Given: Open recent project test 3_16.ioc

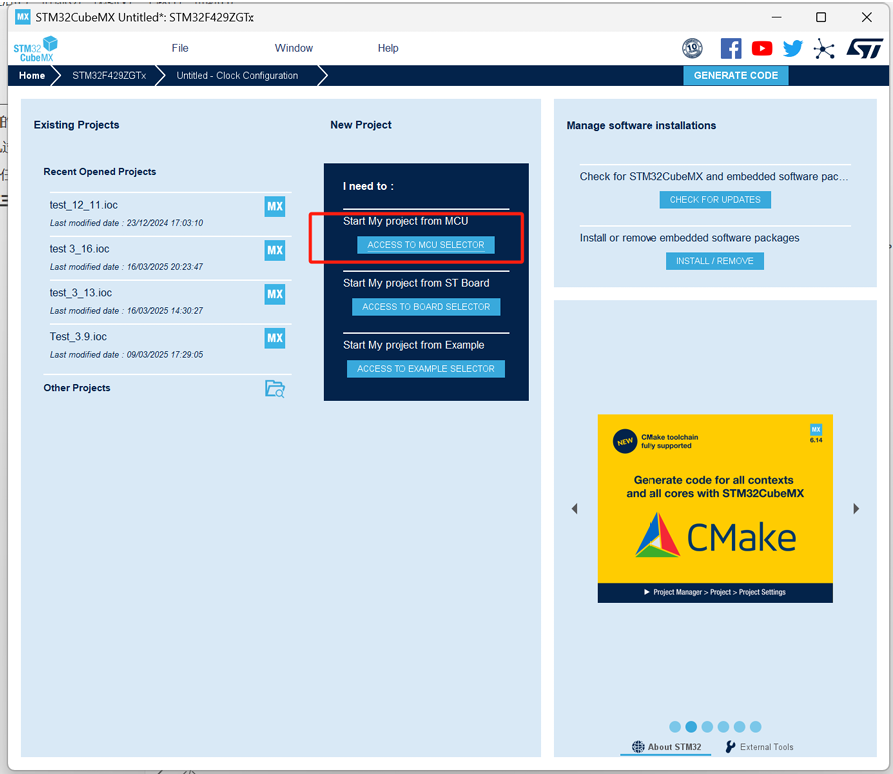Looking at the screenshot, I should click(x=79, y=249).
